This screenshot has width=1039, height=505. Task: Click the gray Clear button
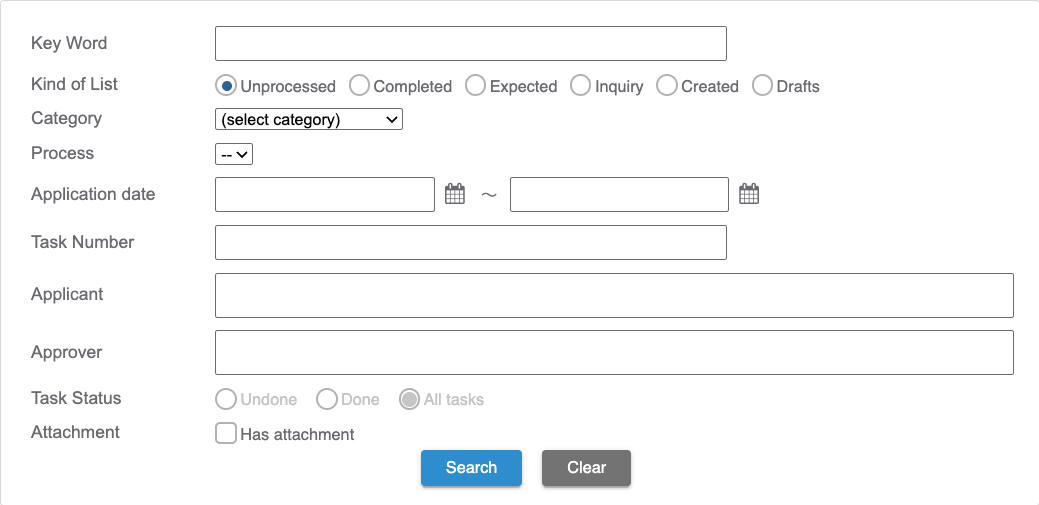pos(586,468)
